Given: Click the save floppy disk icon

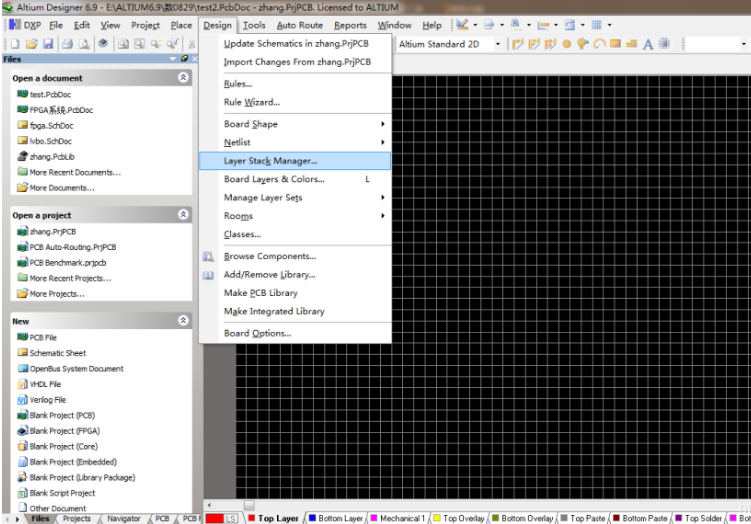Looking at the screenshot, I should [48, 44].
